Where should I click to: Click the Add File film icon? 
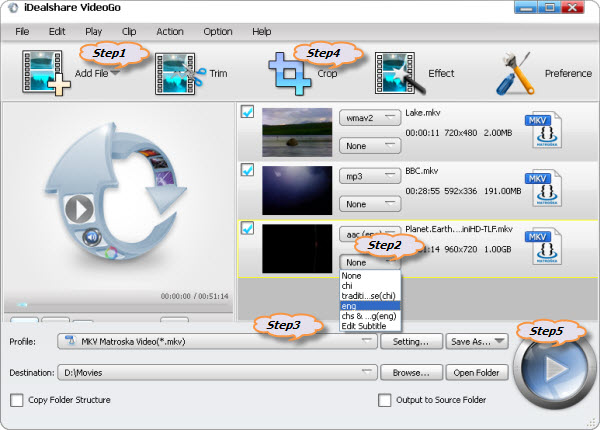pyautogui.click(x=46, y=72)
